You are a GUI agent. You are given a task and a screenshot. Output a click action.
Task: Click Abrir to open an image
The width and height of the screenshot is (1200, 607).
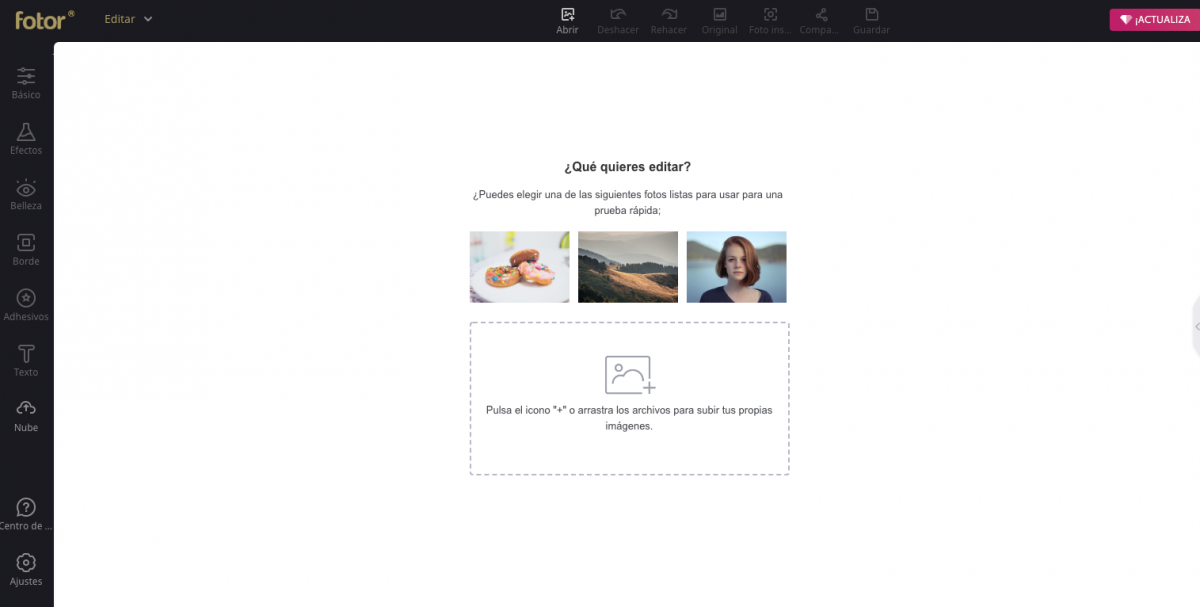tap(567, 20)
